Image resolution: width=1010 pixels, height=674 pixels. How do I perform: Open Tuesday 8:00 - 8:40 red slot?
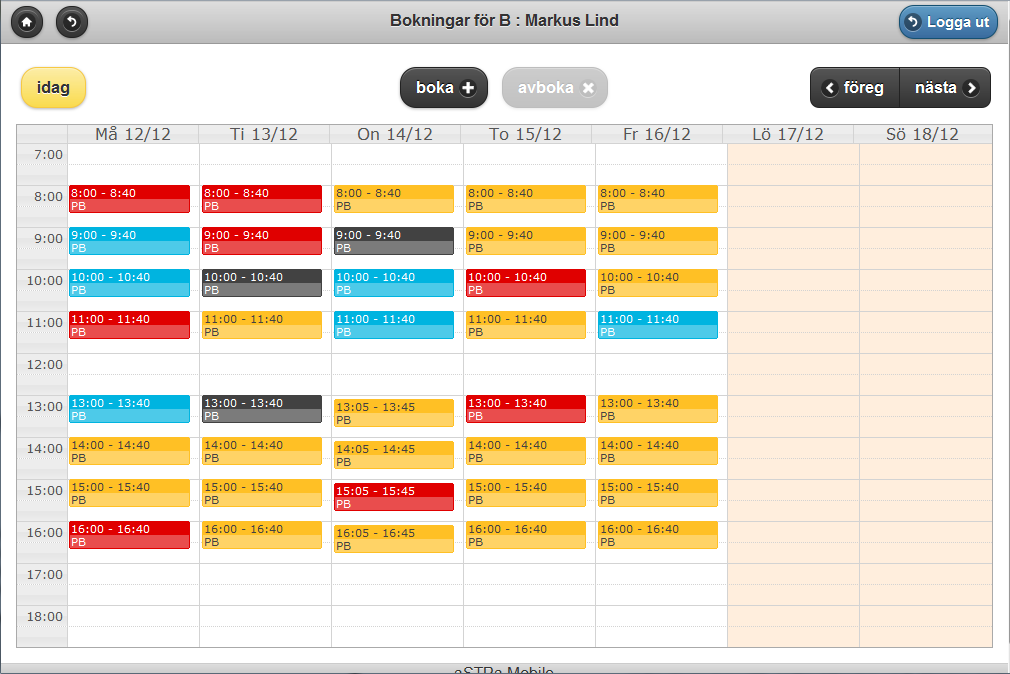[262, 199]
